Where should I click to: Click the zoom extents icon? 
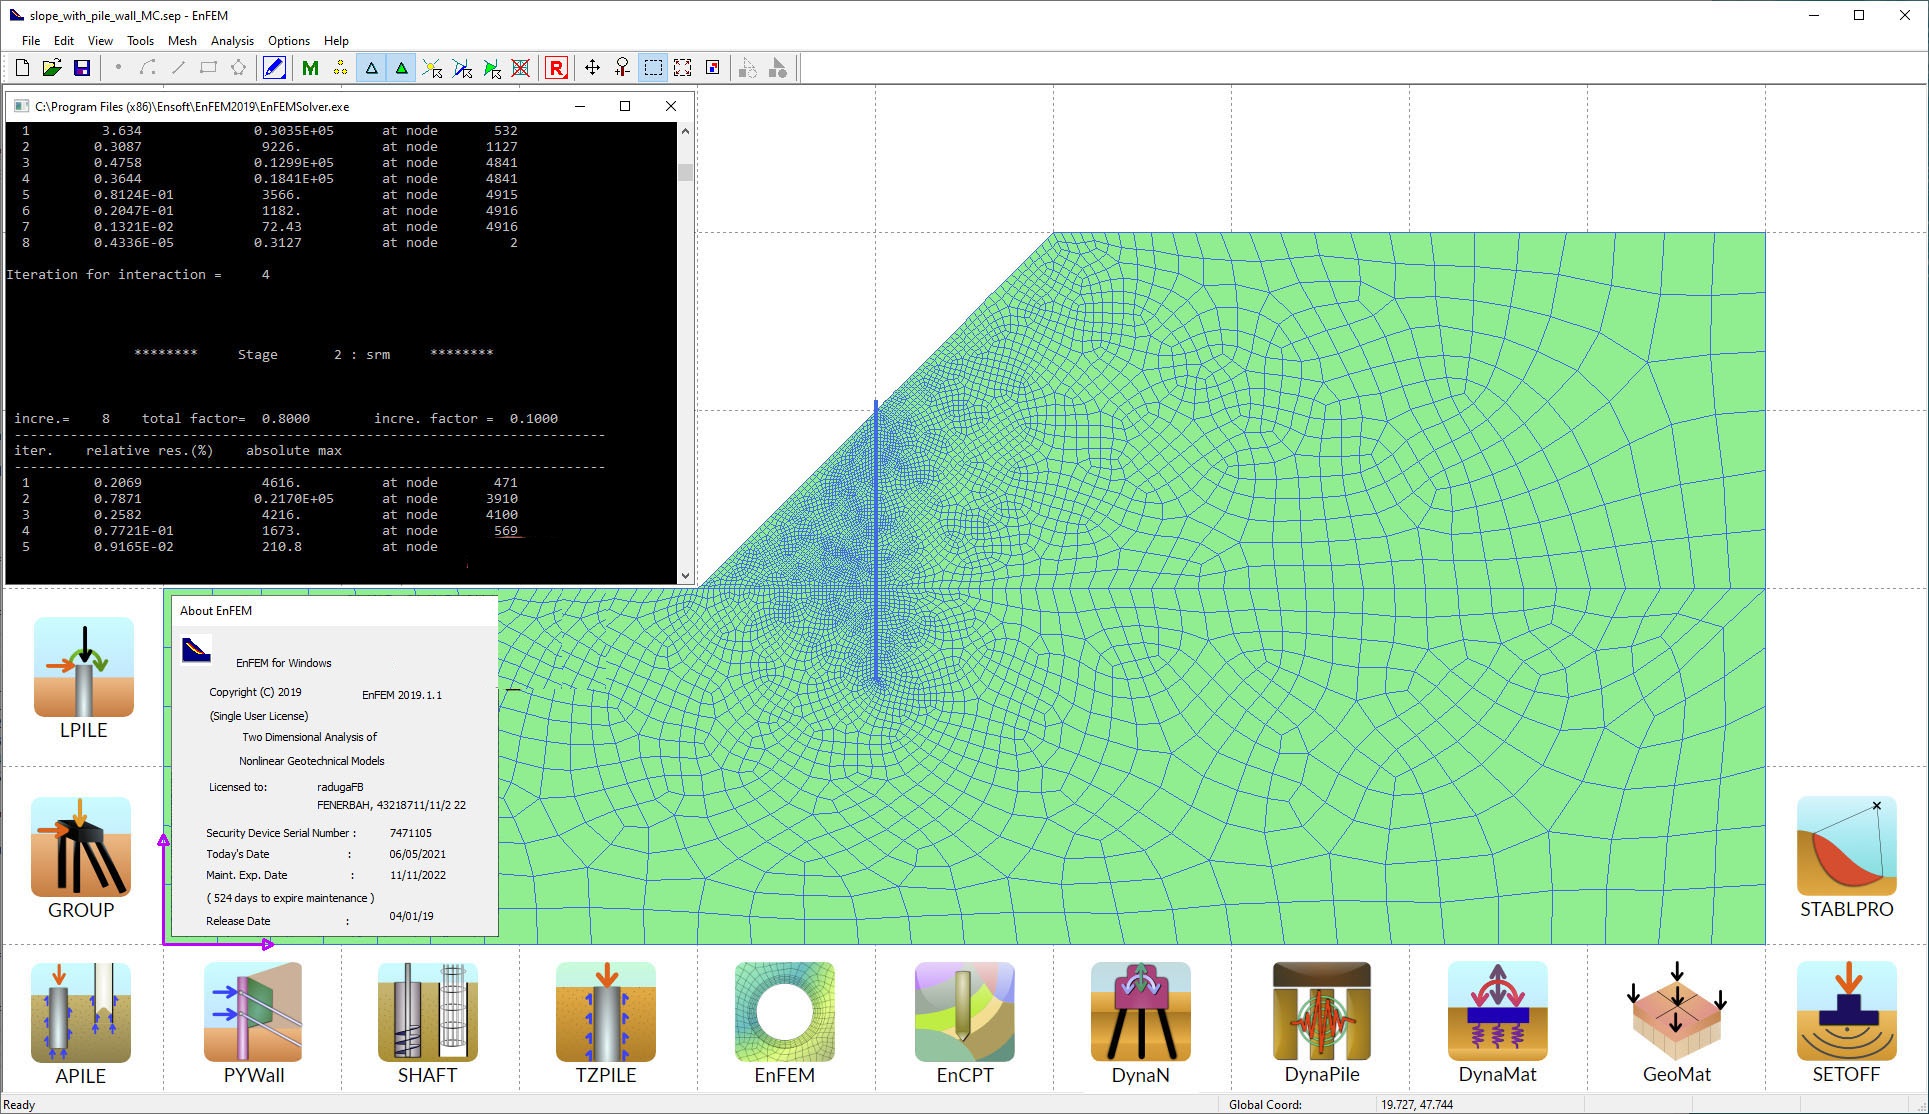pos(683,68)
